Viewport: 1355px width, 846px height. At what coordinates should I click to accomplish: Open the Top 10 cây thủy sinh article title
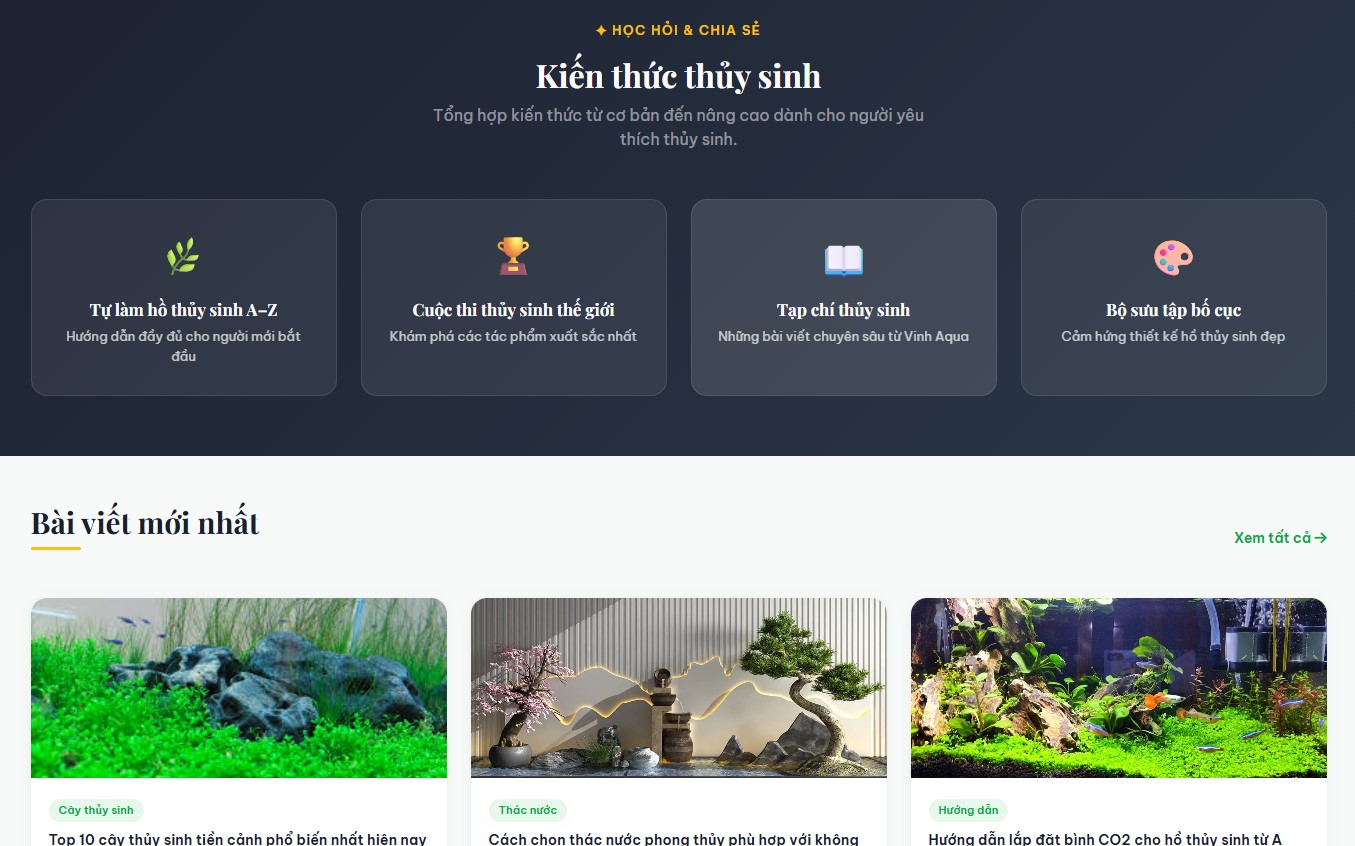pyautogui.click(x=238, y=839)
